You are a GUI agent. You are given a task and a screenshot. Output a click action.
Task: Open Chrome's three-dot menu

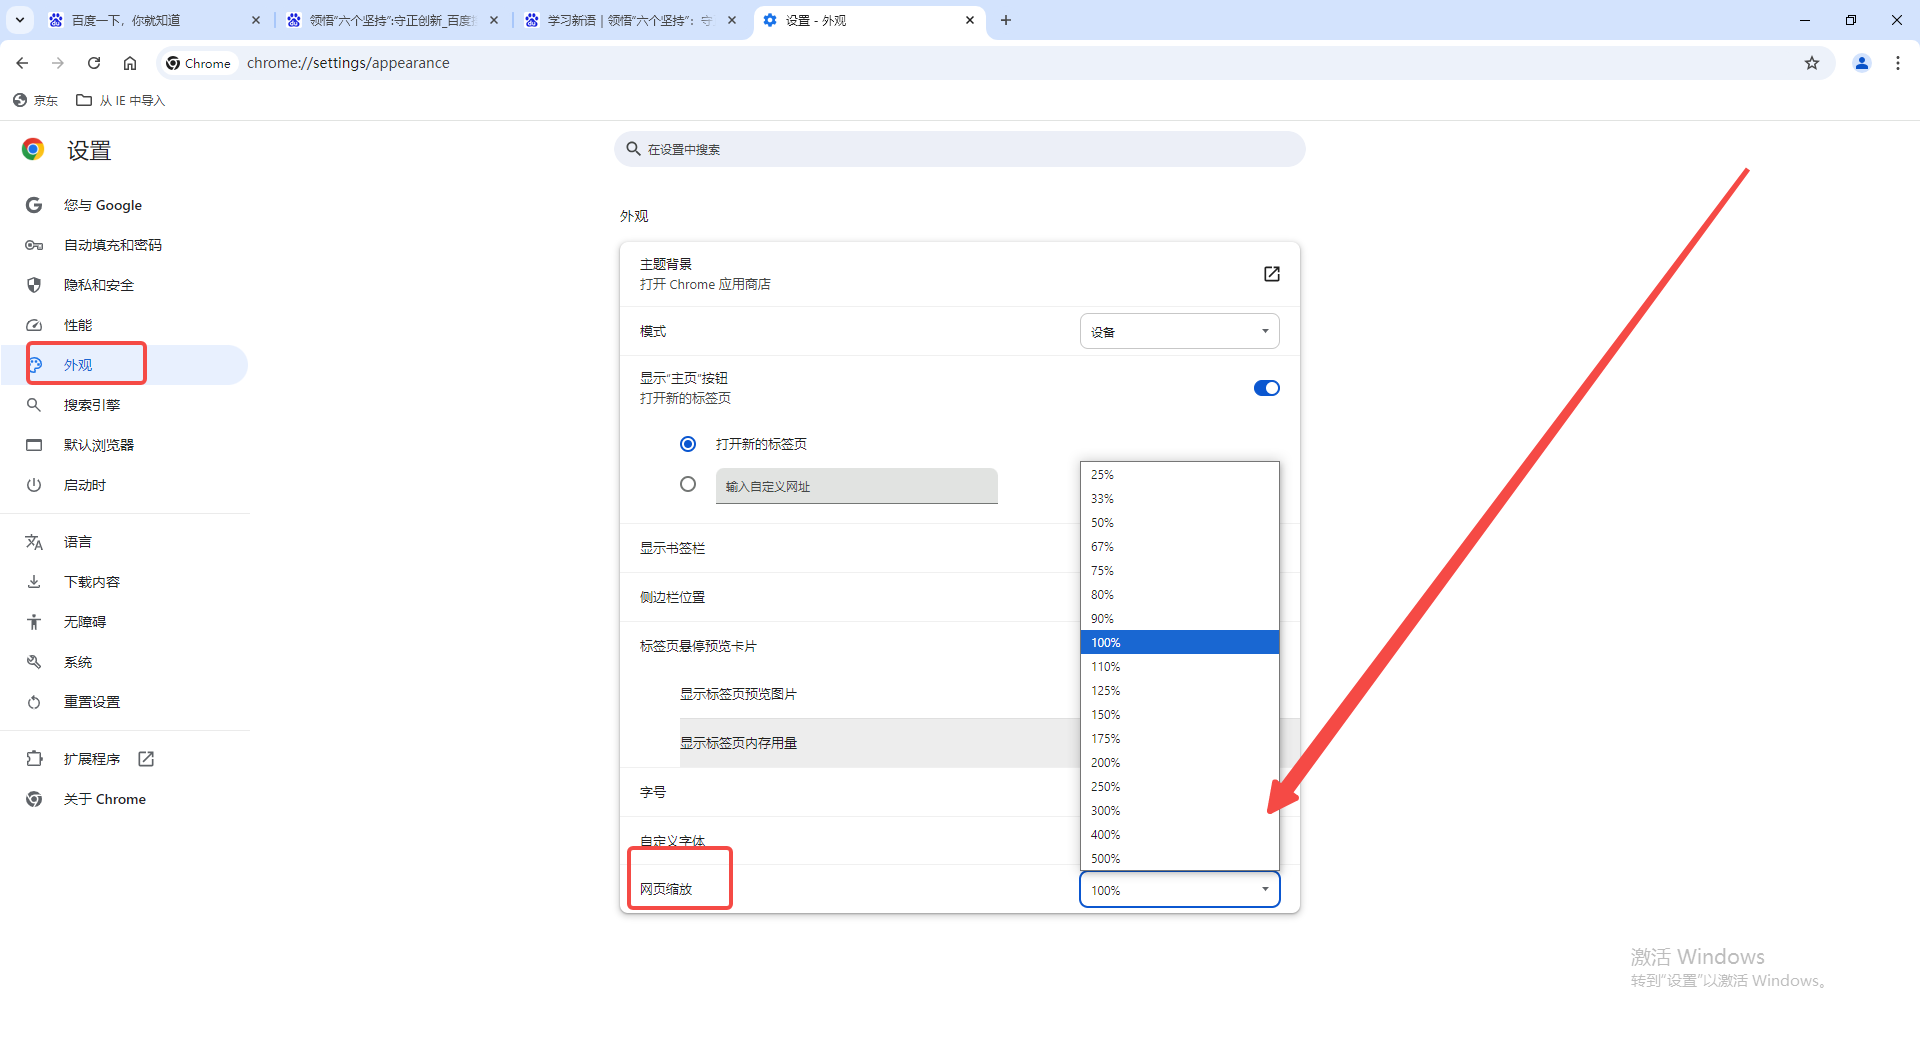[1898, 63]
